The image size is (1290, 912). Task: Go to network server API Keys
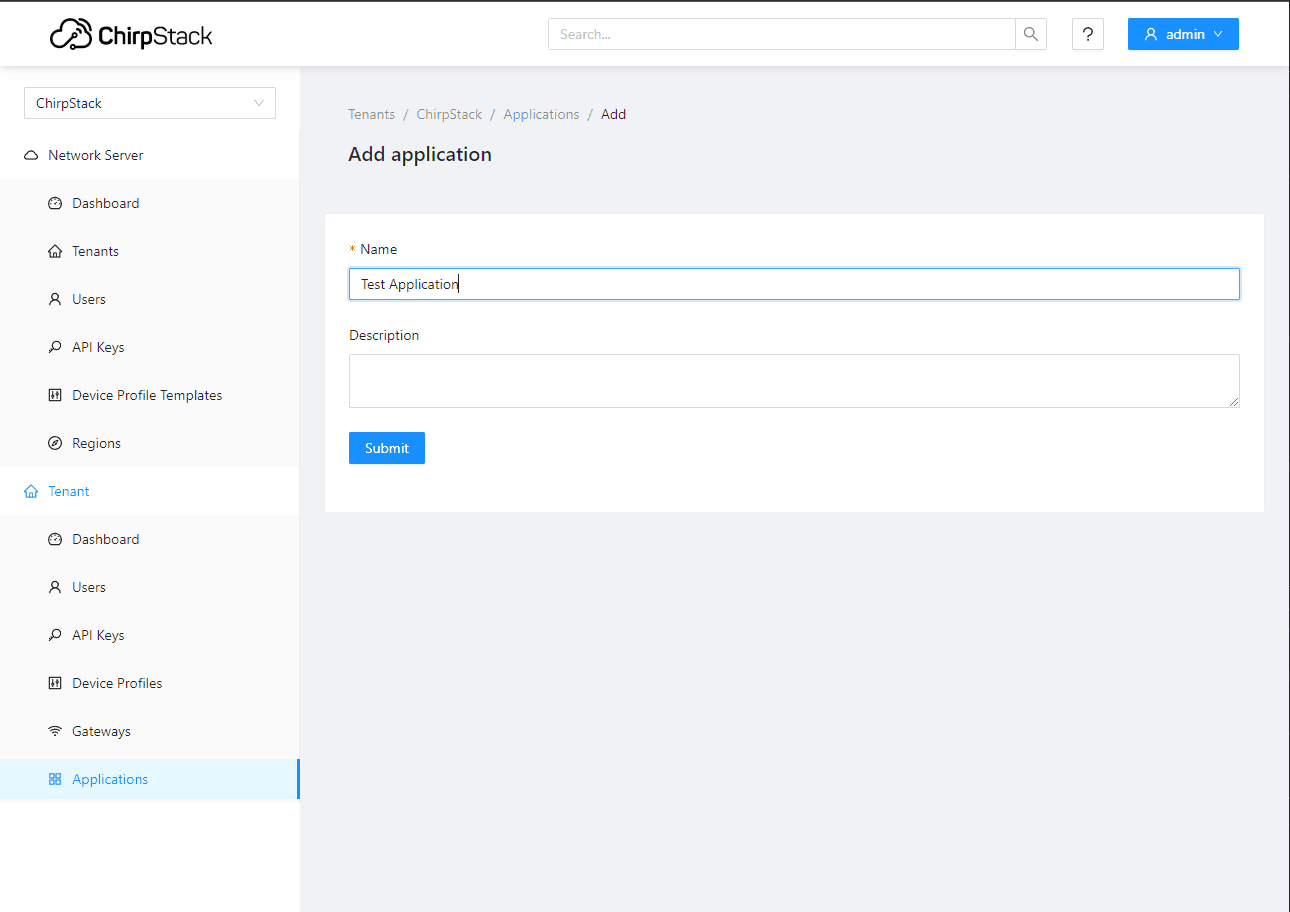click(x=98, y=347)
